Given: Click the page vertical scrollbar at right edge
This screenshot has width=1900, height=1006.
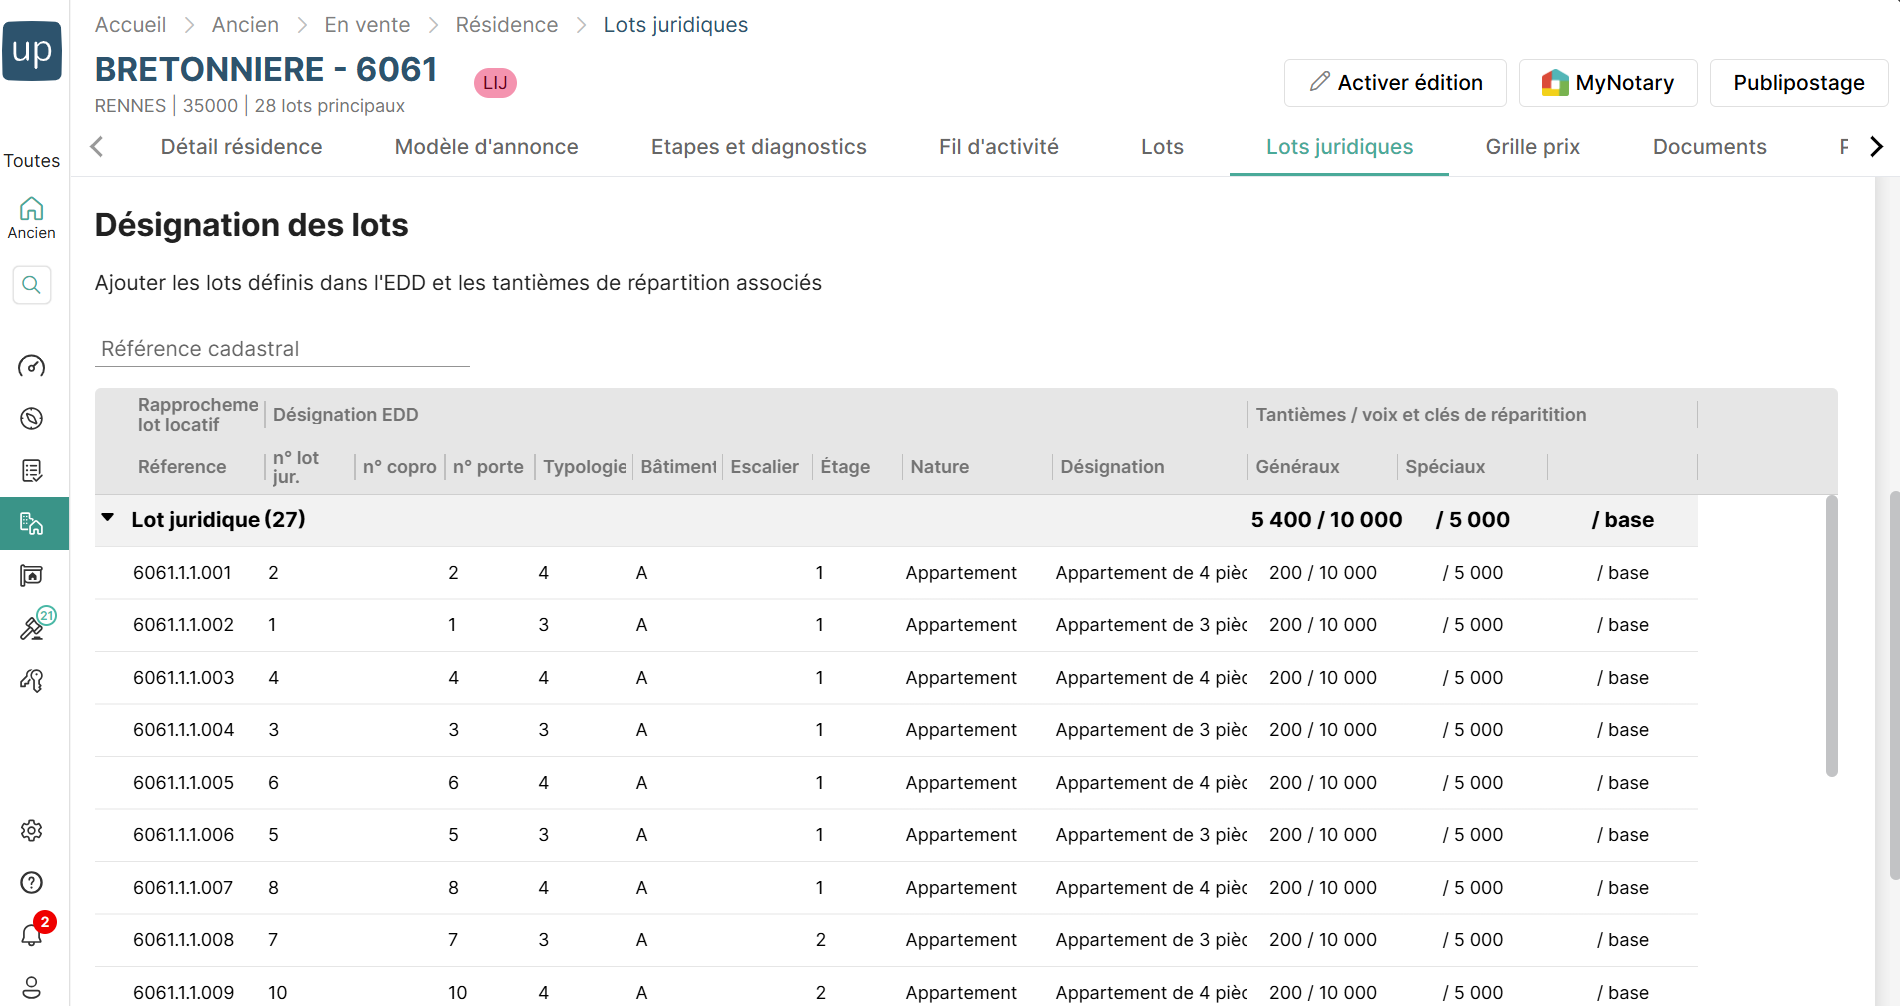Looking at the screenshot, I should (1894, 685).
